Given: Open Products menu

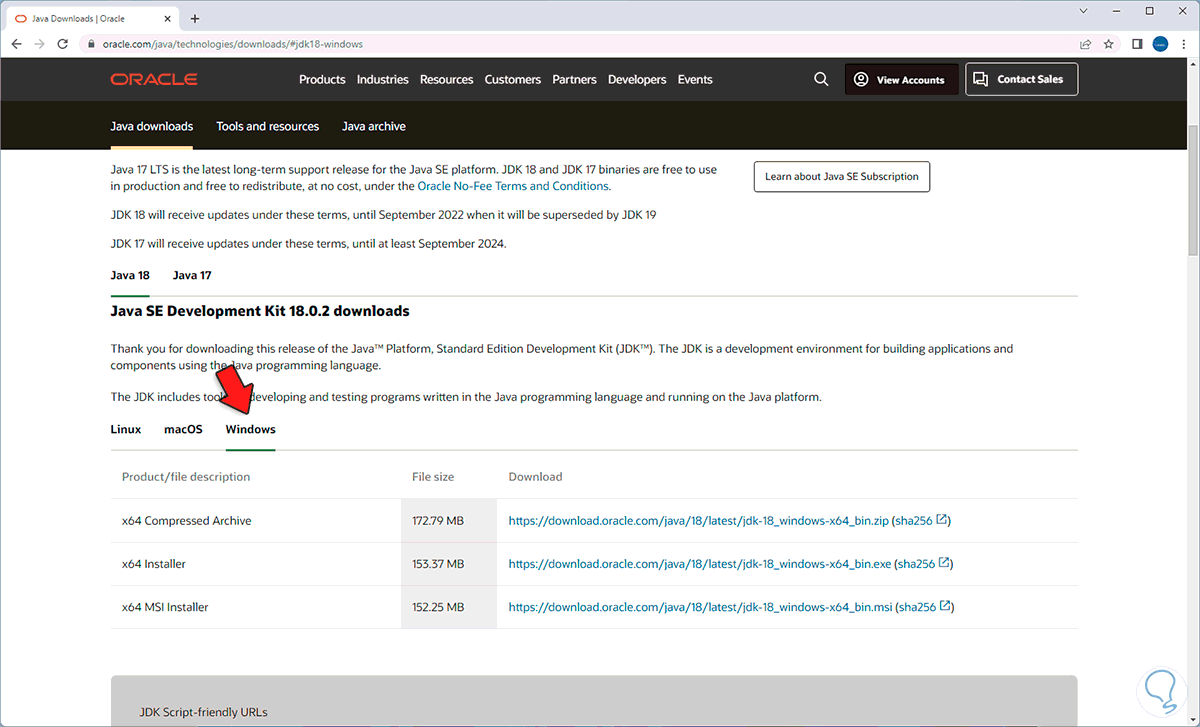Looking at the screenshot, I should pyautogui.click(x=322, y=79).
